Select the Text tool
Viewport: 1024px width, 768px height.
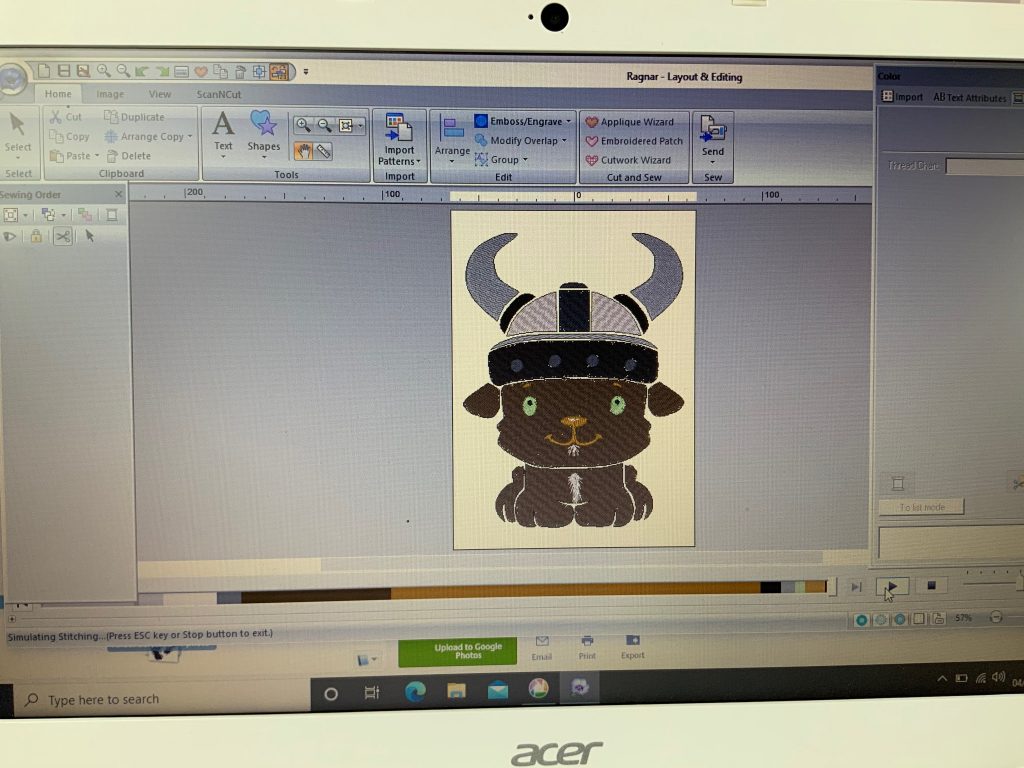tap(223, 134)
